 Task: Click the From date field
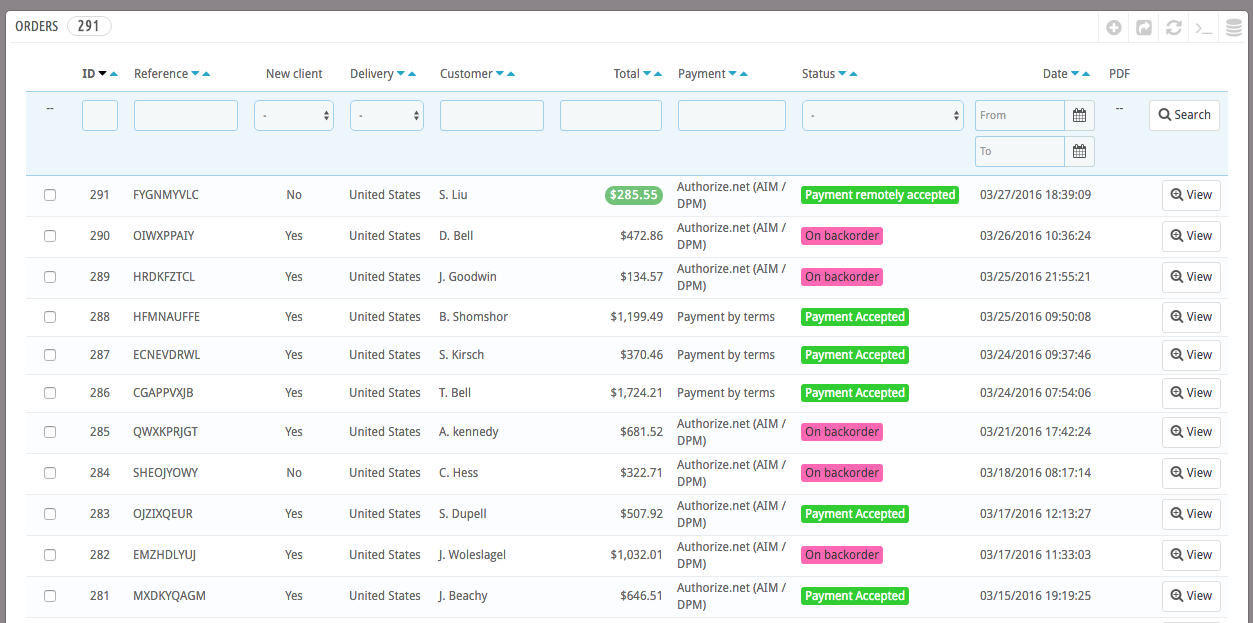pos(1020,115)
